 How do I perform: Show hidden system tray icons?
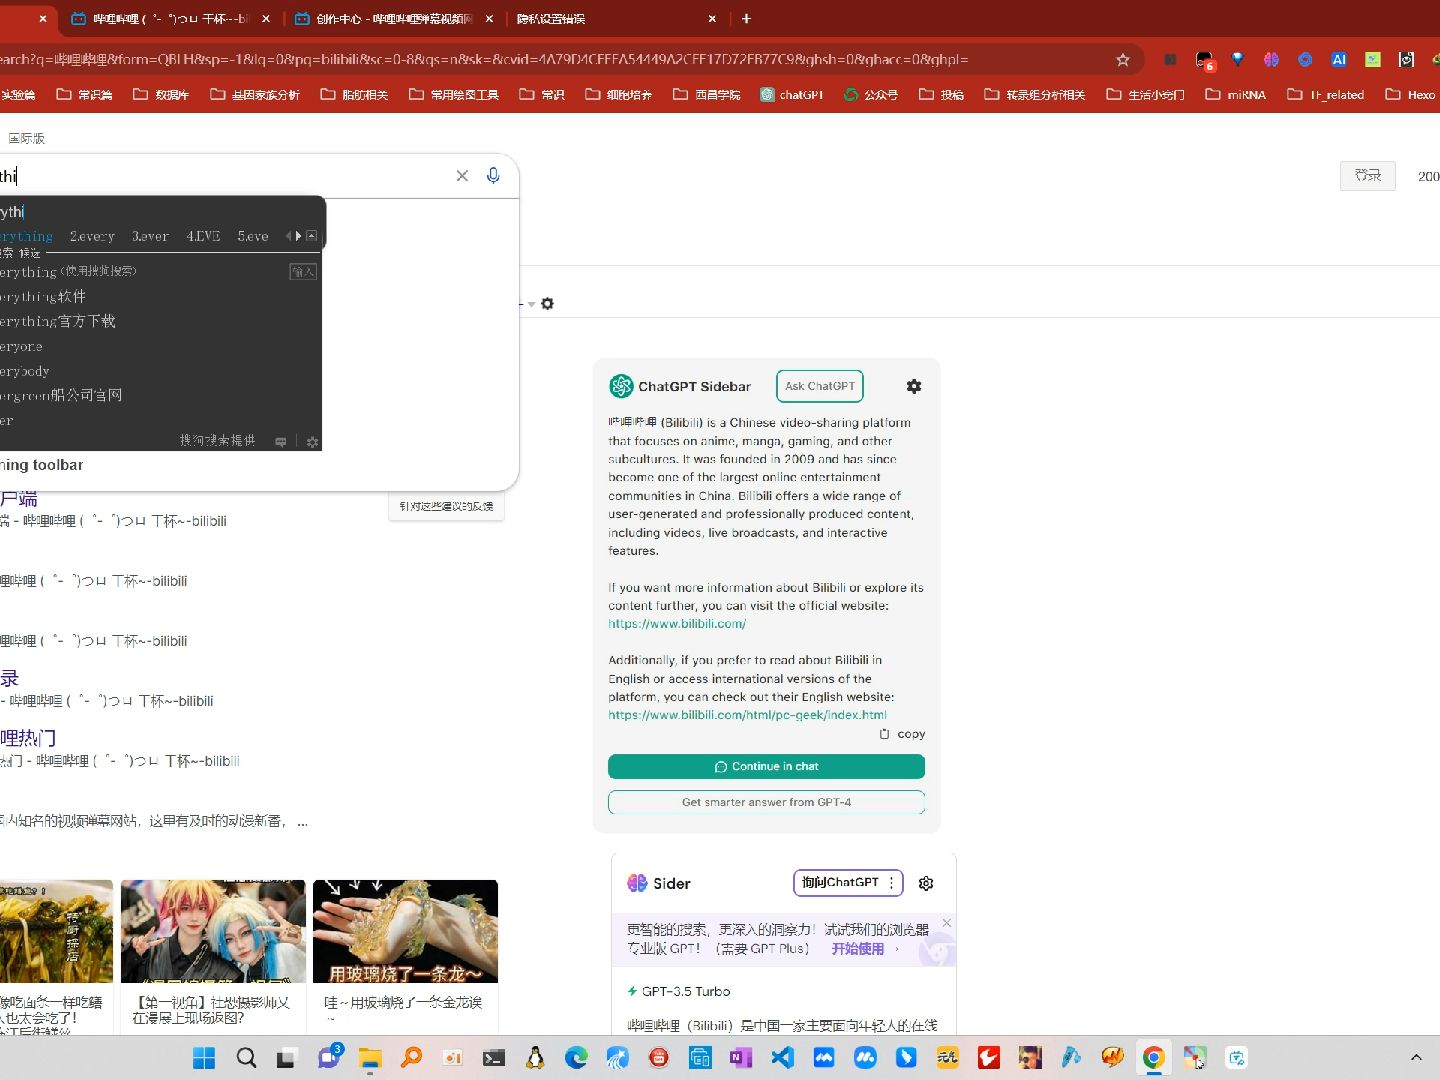pos(1416,1058)
